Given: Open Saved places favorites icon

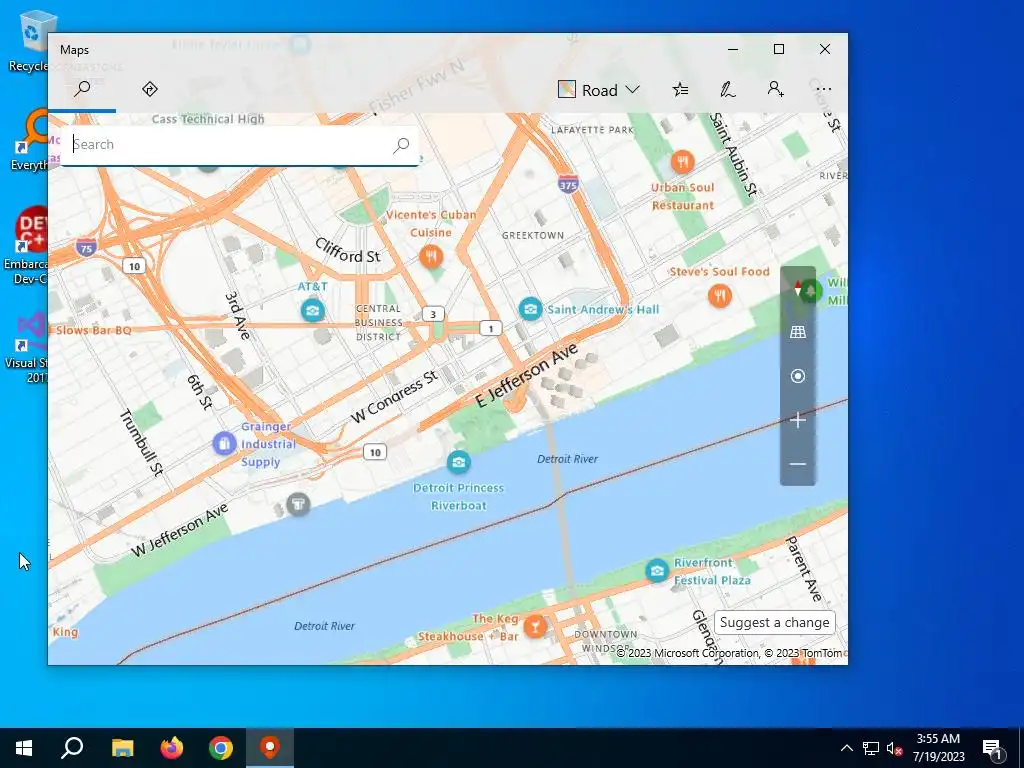Looking at the screenshot, I should pyautogui.click(x=680, y=89).
